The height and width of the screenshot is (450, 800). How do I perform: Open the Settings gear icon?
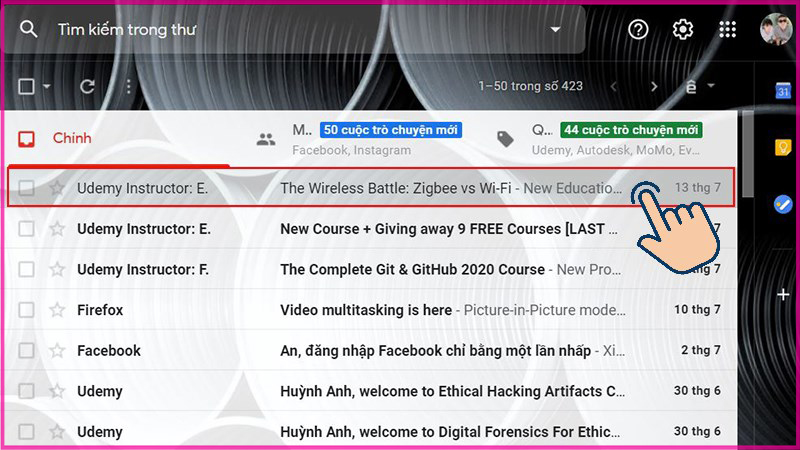pyautogui.click(x=683, y=29)
